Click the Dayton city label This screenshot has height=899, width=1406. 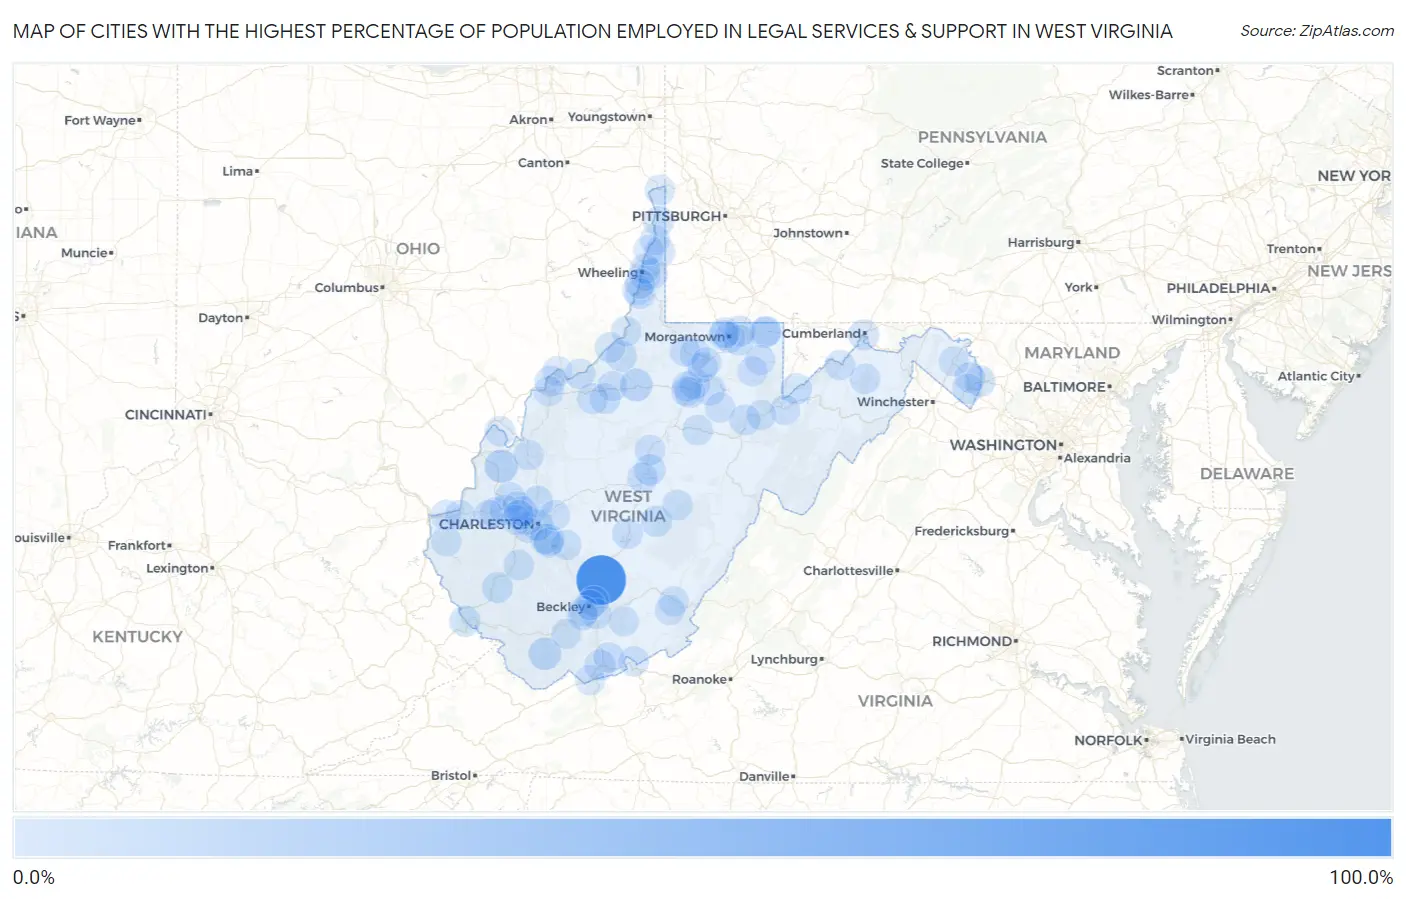[x=221, y=318]
